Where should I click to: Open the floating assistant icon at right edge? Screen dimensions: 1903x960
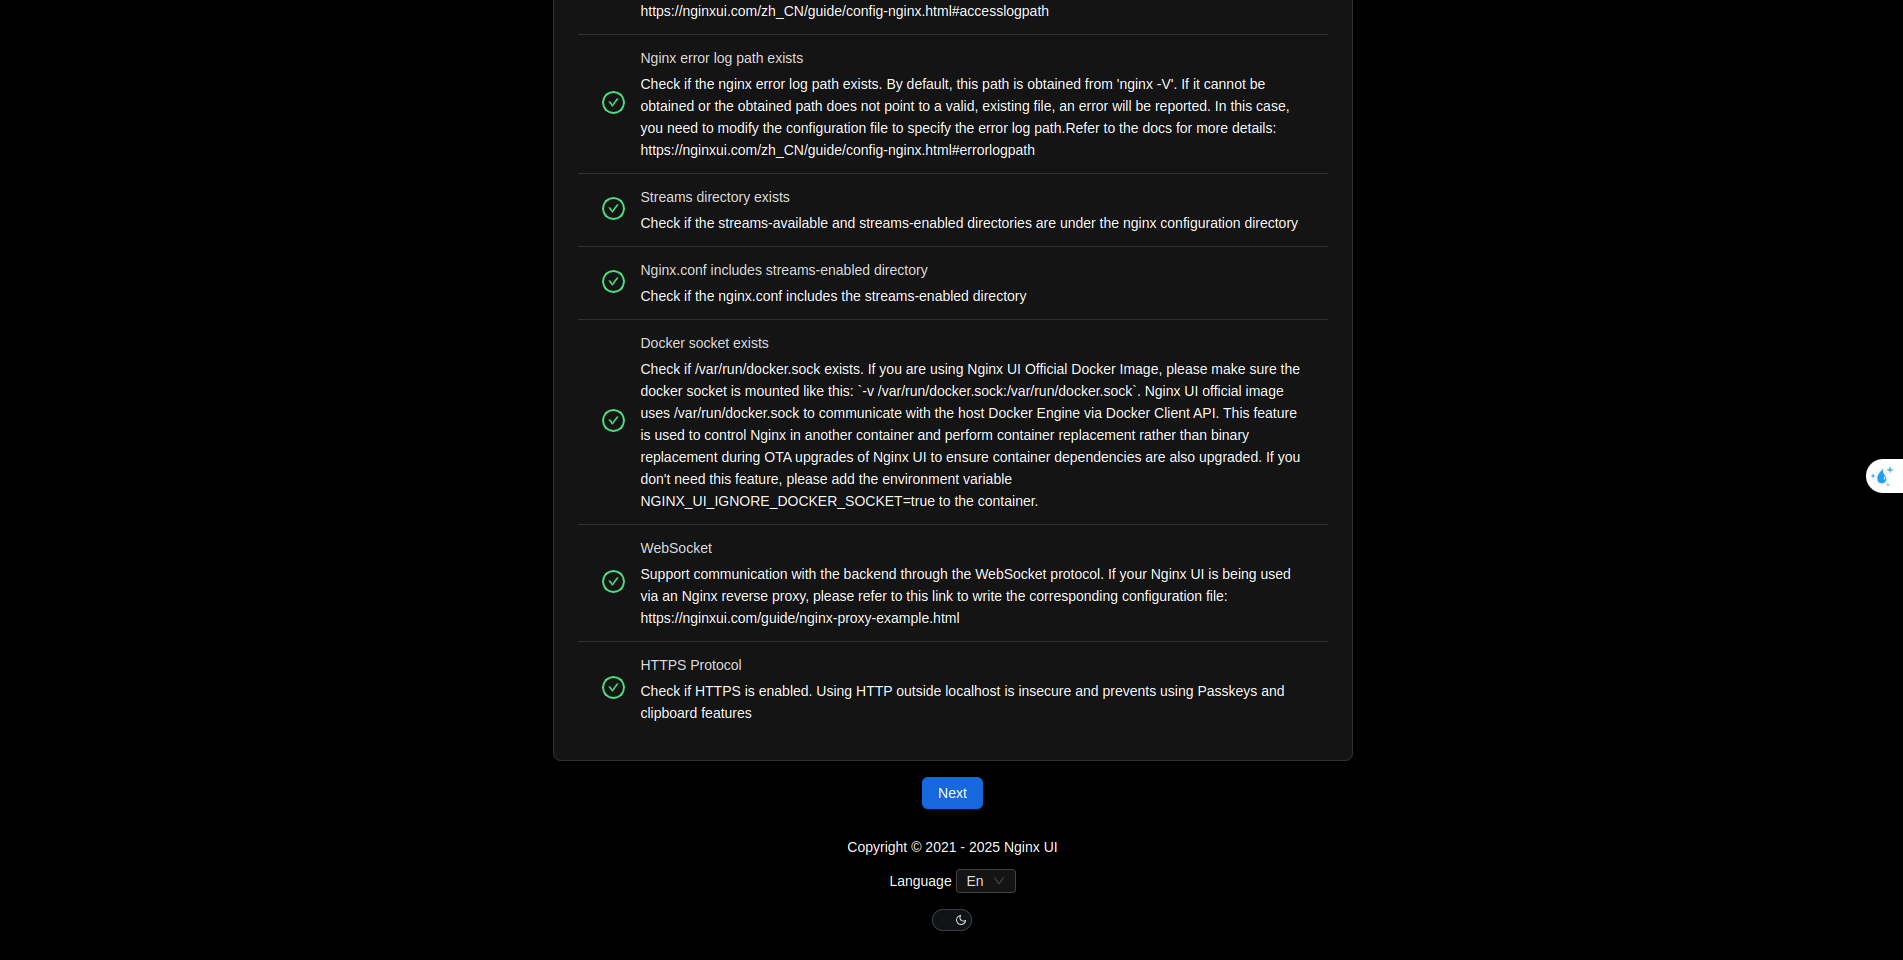[x=1884, y=476]
